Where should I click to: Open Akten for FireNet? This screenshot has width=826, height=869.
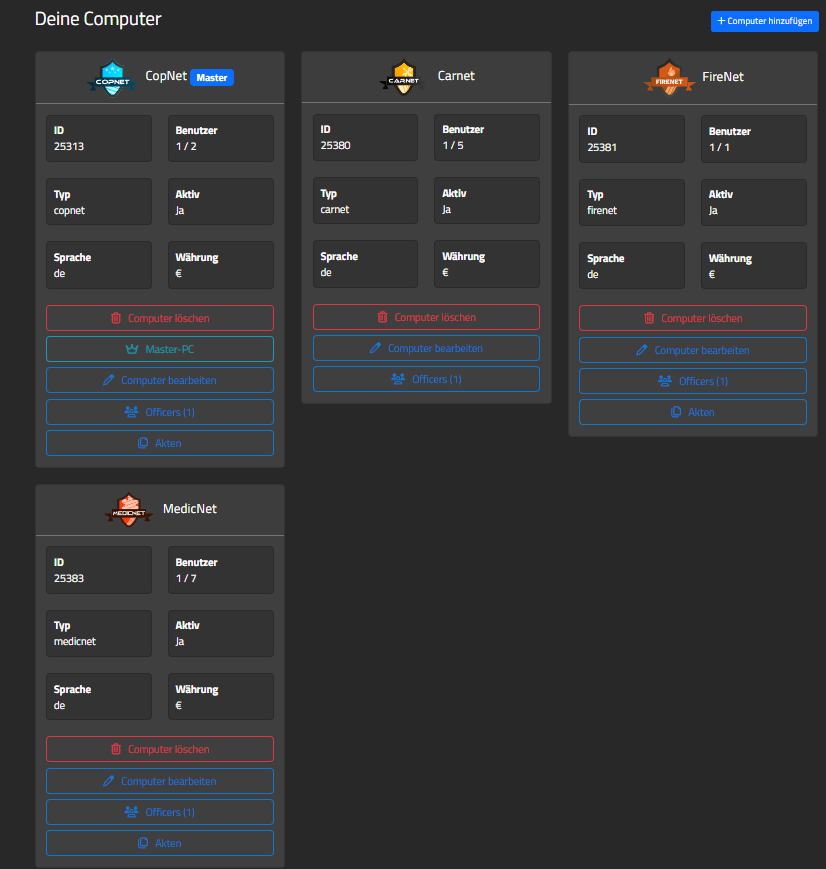[x=693, y=412]
